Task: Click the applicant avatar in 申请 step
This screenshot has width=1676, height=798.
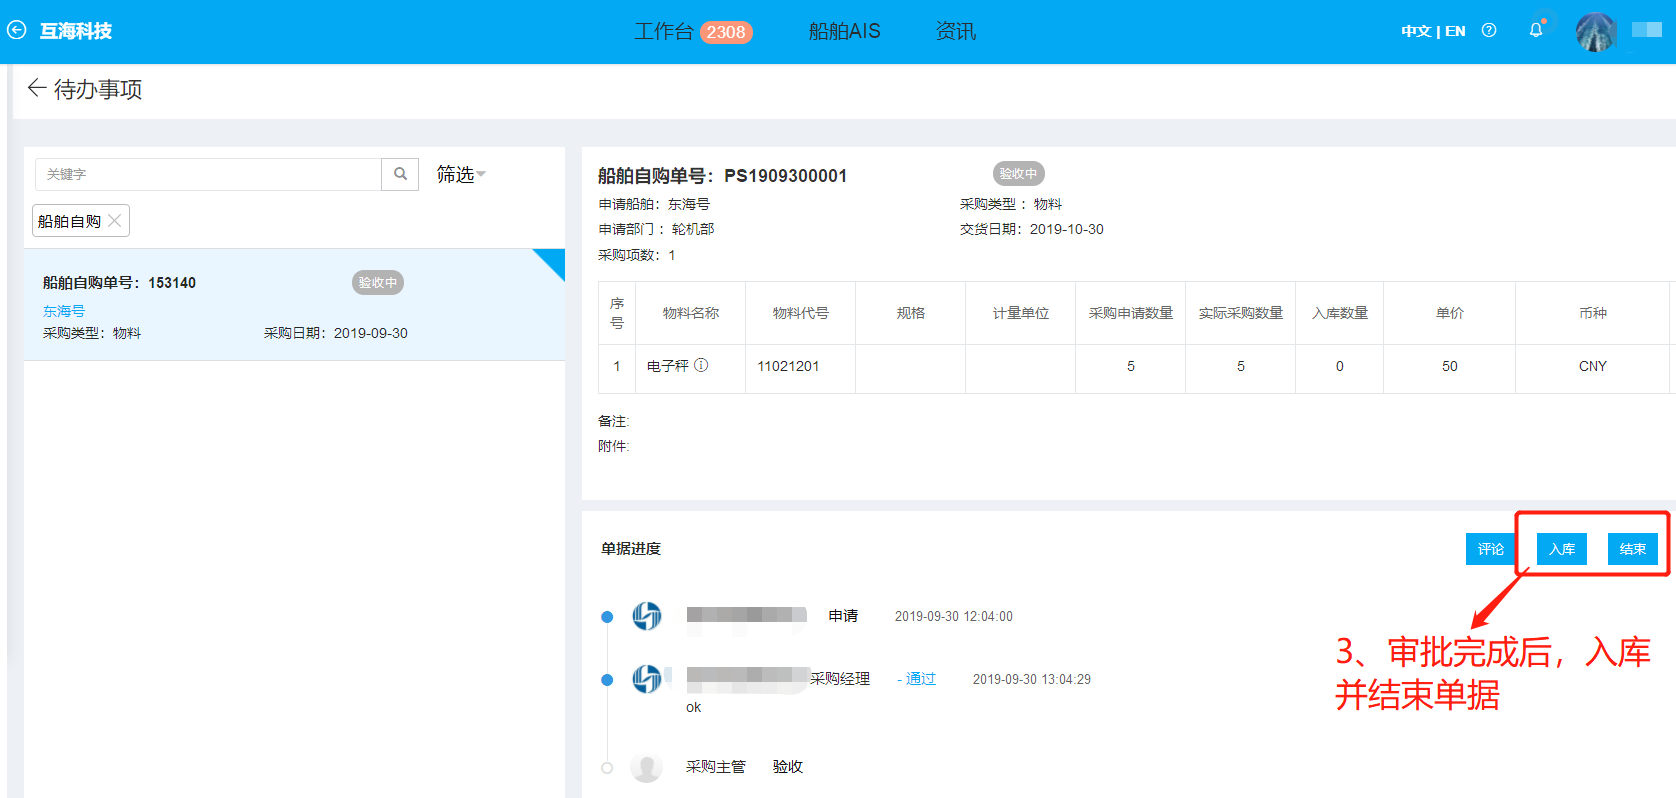Action: 647,616
